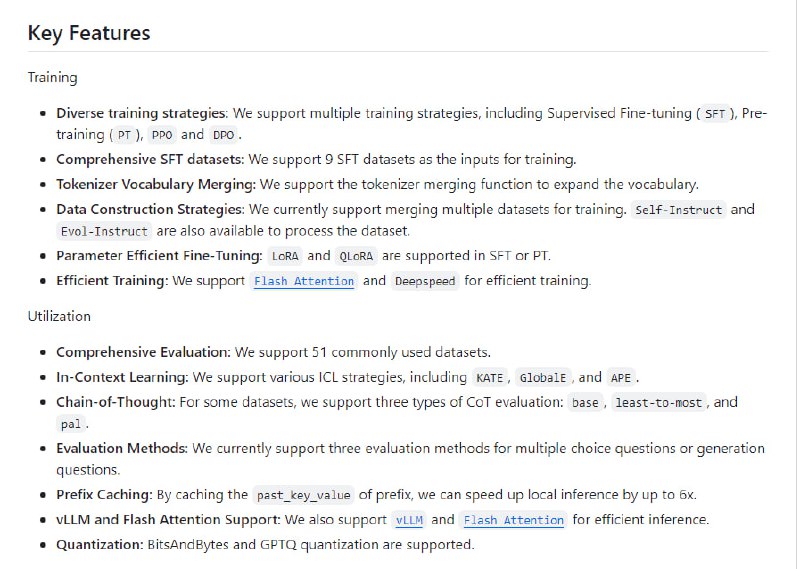Select the KATE code label

click(489, 378)
